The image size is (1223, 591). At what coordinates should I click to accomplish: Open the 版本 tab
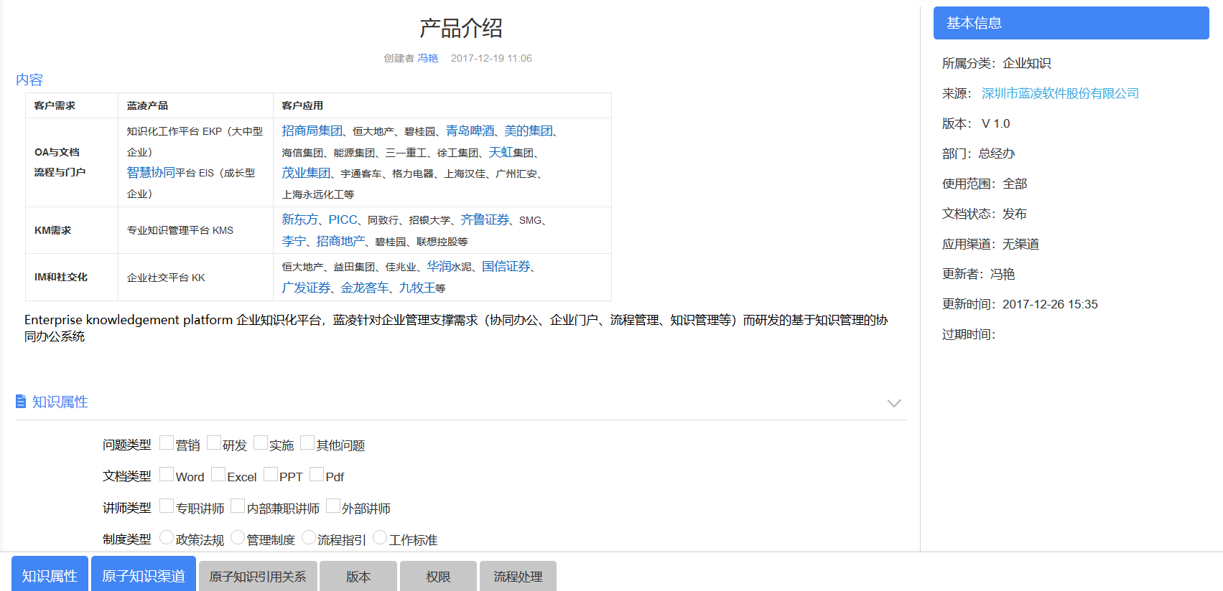point(358,576)
